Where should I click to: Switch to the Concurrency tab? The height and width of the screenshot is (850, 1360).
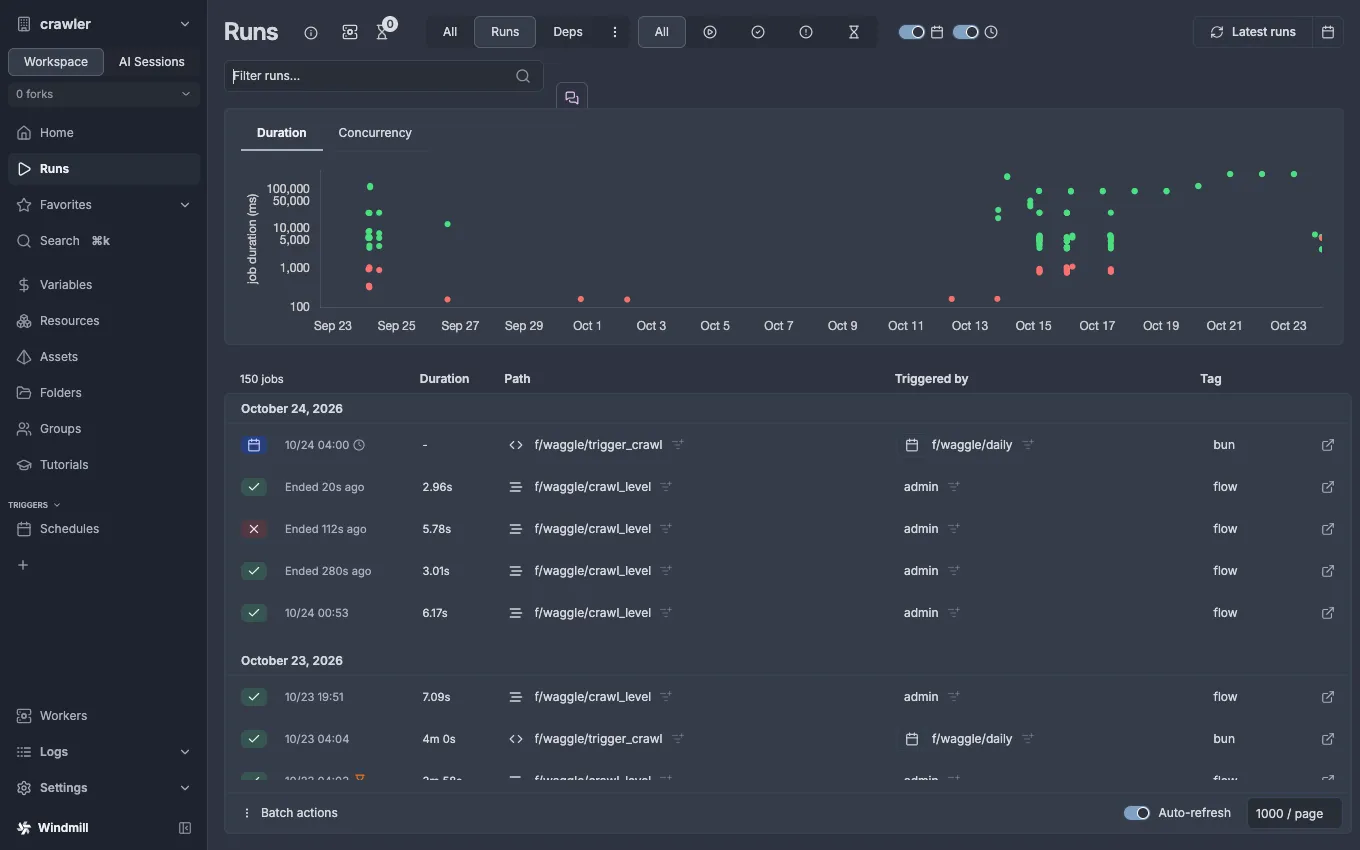[x=375, y=133]
